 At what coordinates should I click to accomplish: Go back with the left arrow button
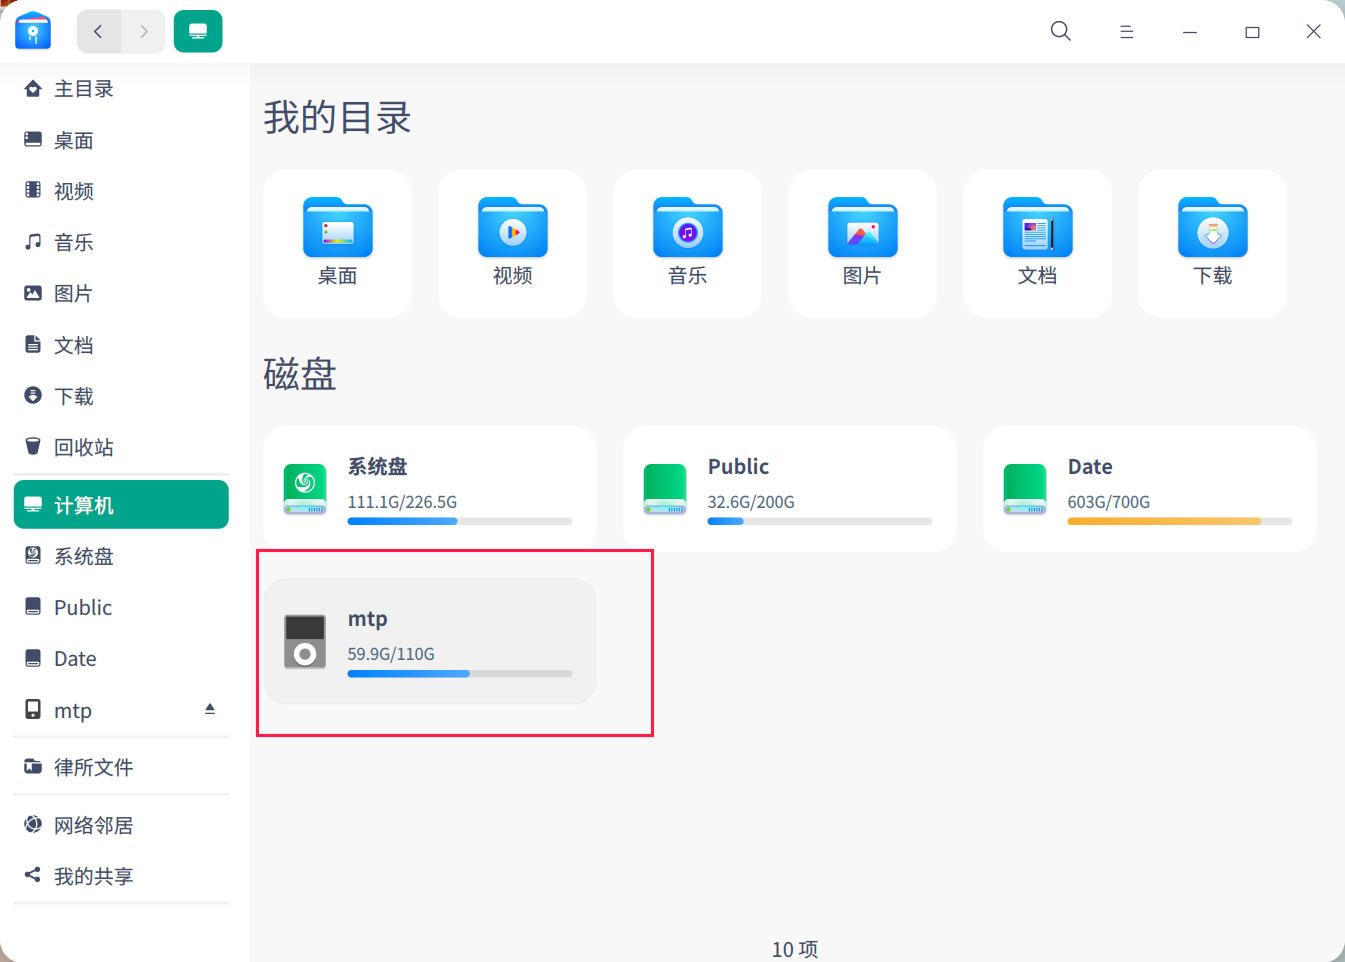[99, 31]
